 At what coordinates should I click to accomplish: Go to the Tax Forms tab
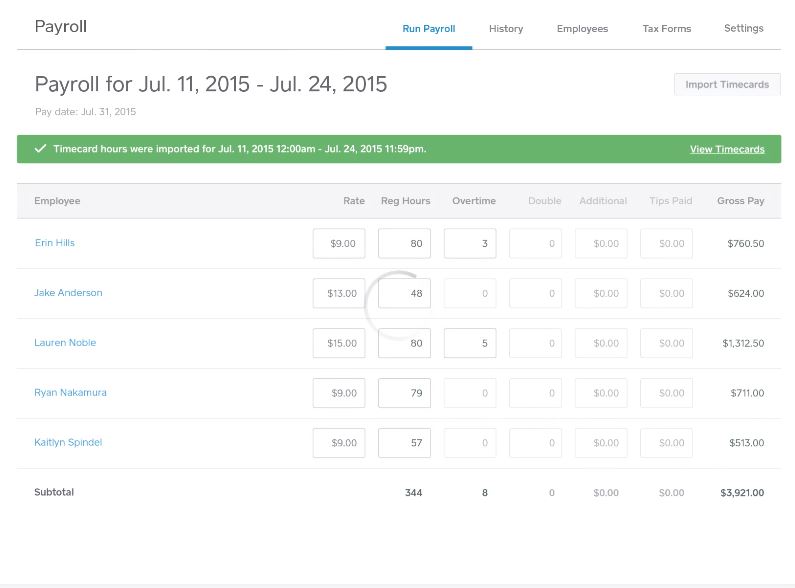tap(666, 29)
